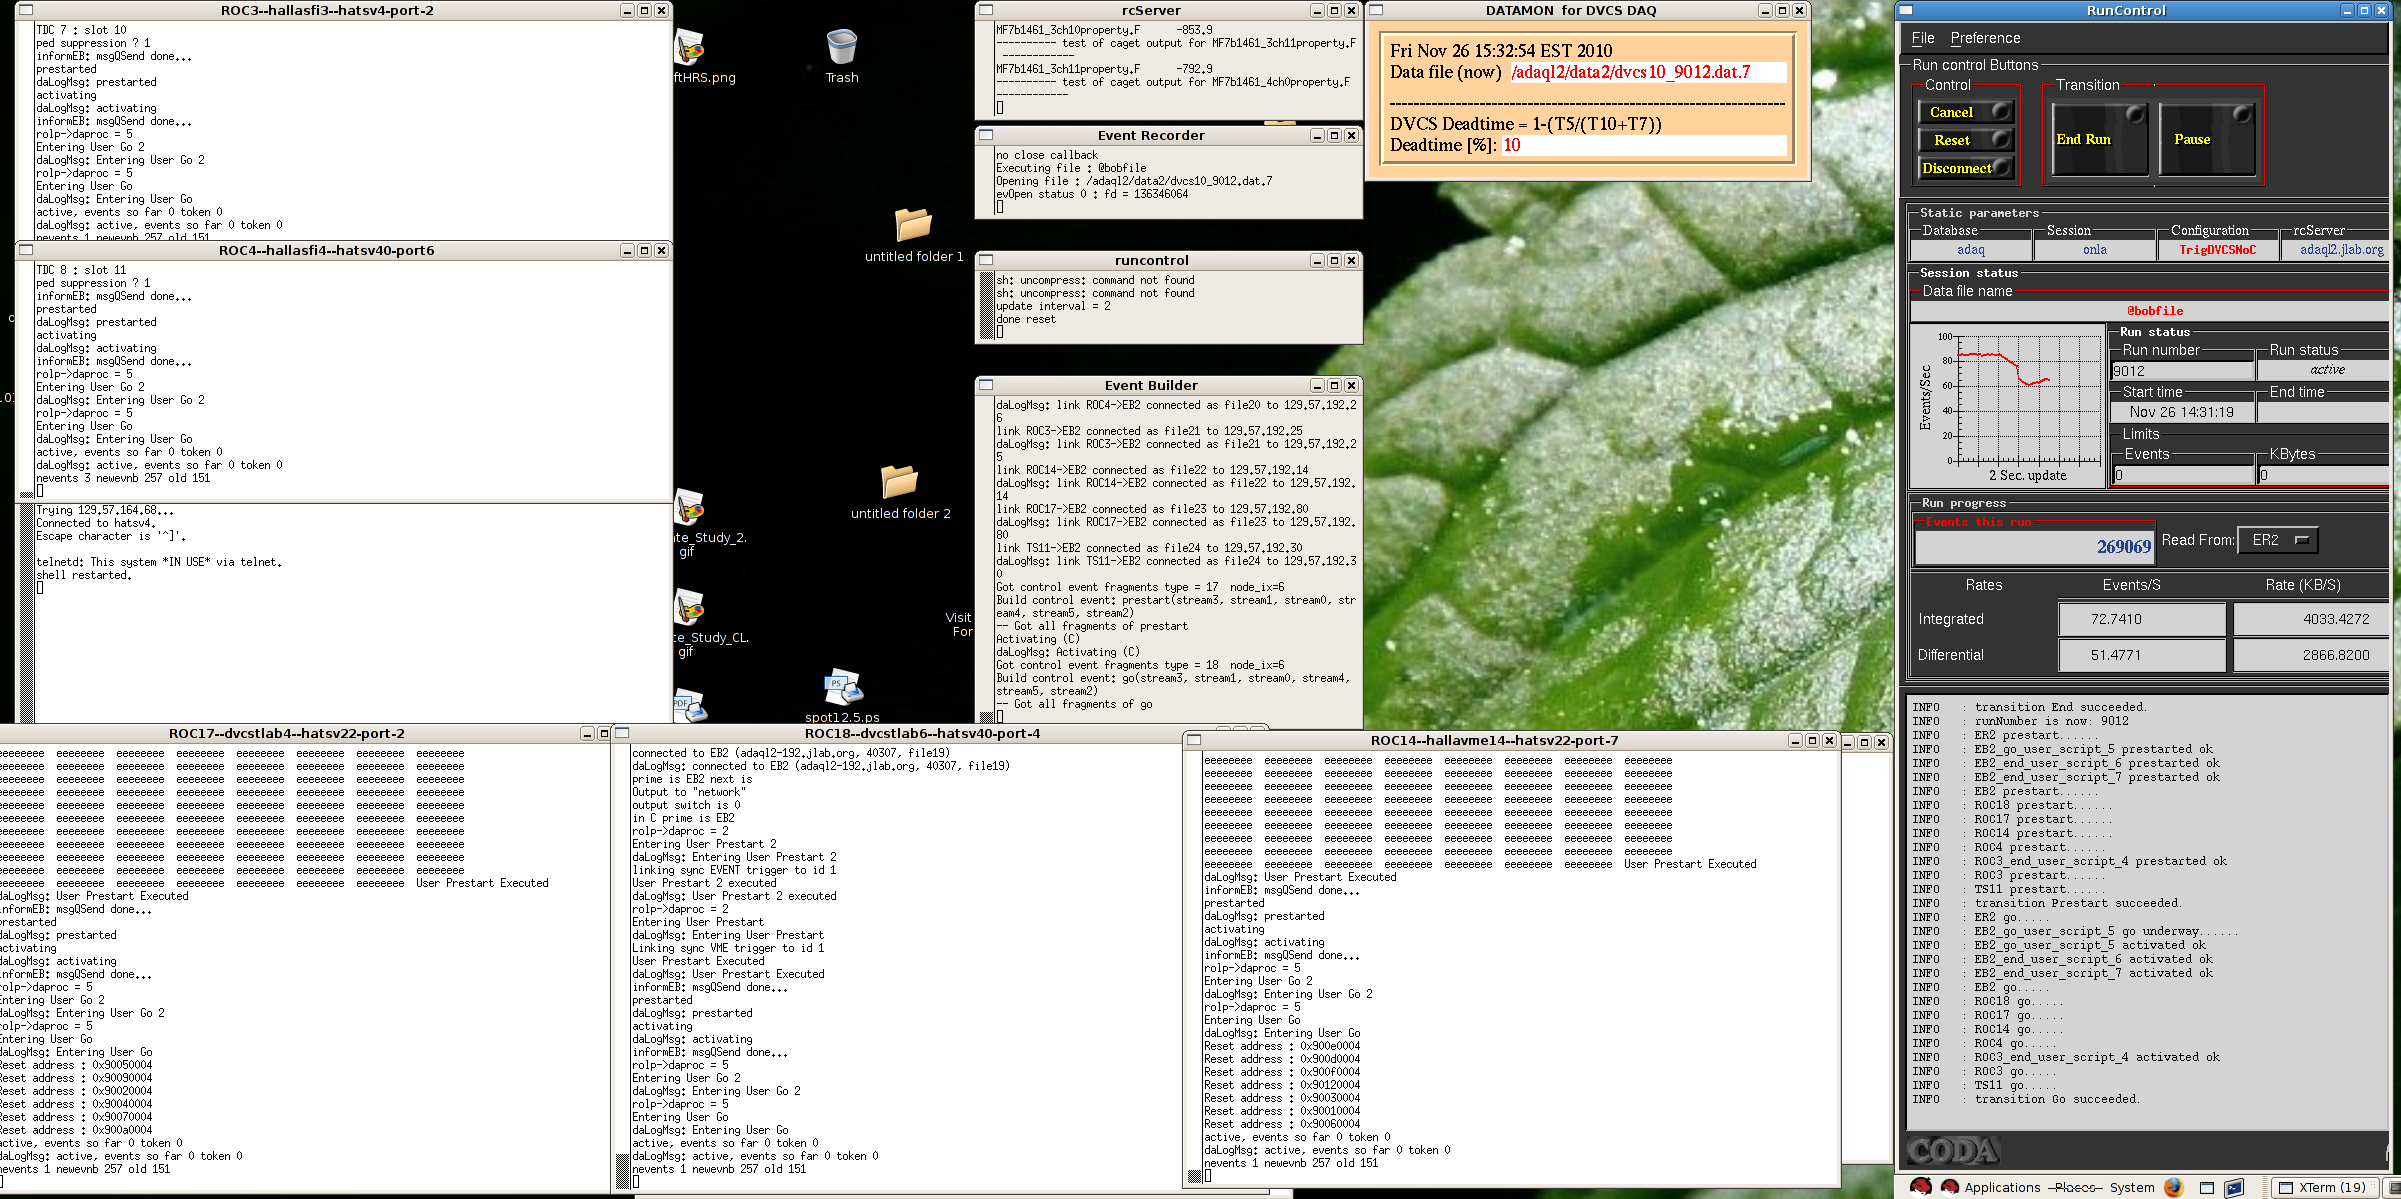
Task: Click the terminal launcher in bottom panel
Action: [2234, 1187]
